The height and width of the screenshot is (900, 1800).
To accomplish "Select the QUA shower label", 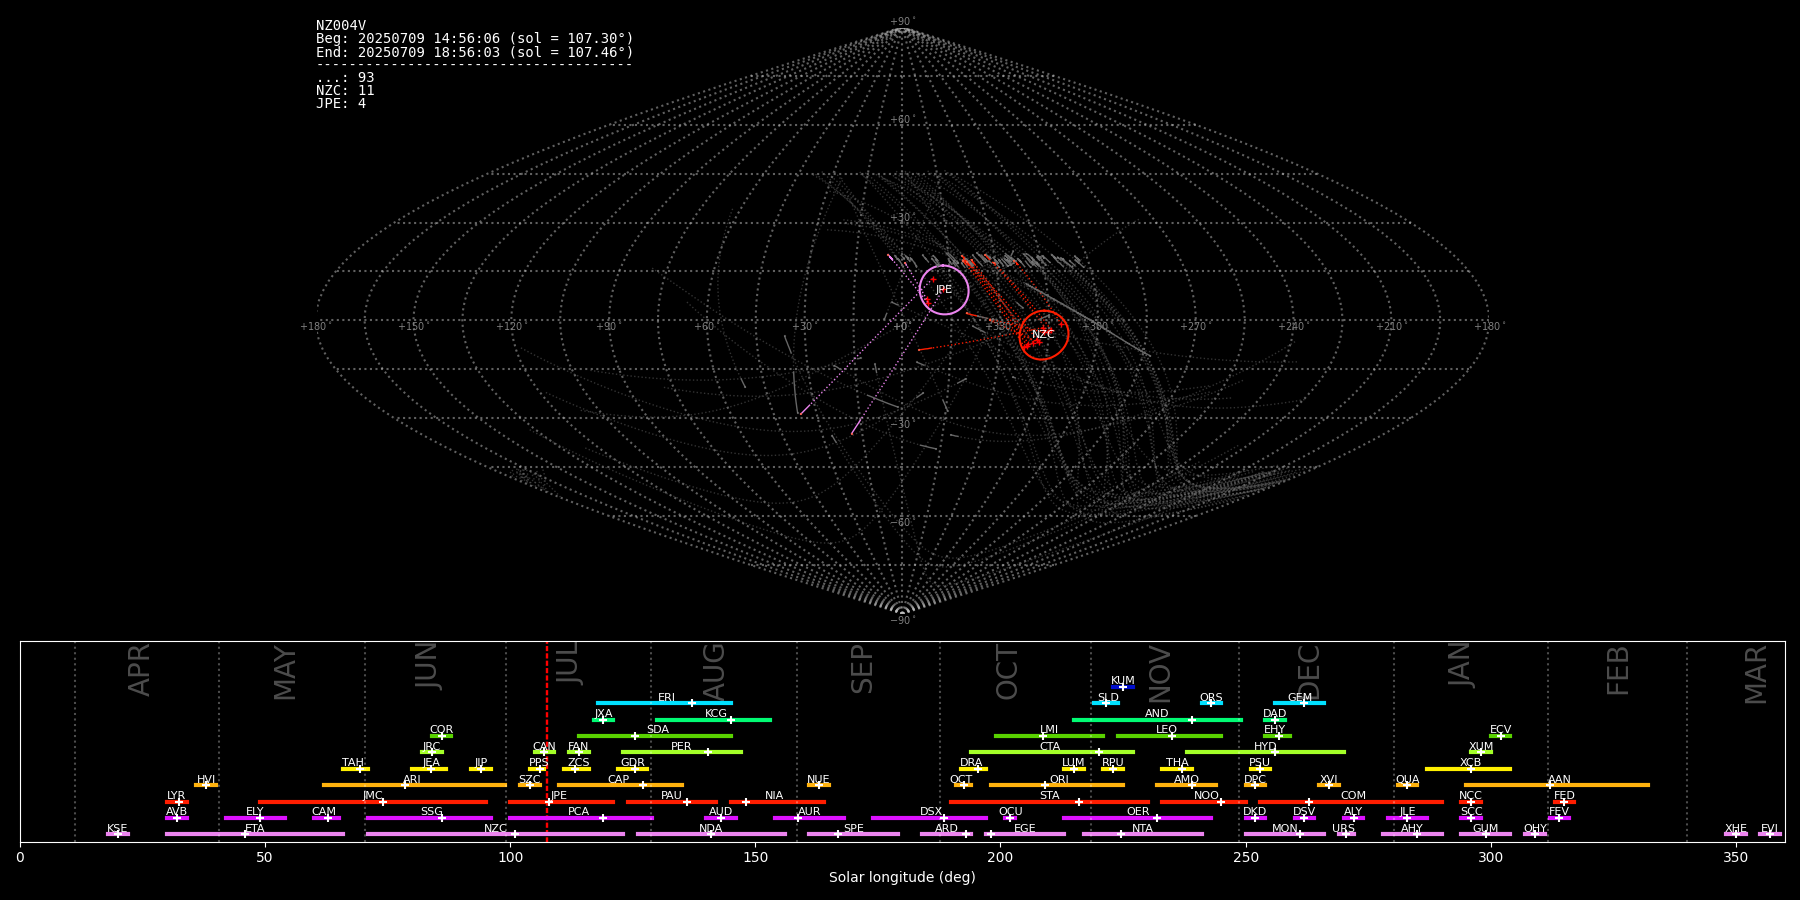I will click(1407, 780).
